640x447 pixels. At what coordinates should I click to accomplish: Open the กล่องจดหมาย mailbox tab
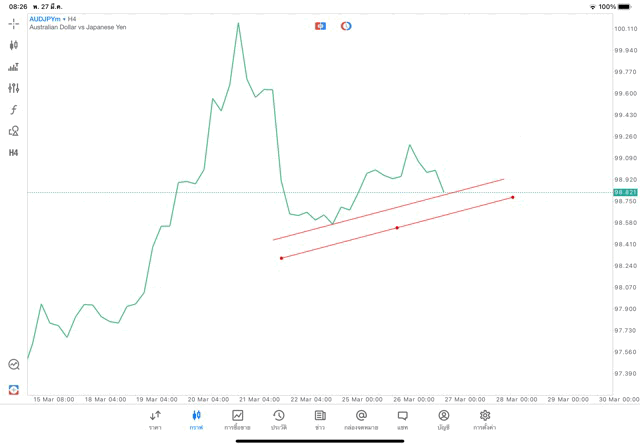click(361, 420)
